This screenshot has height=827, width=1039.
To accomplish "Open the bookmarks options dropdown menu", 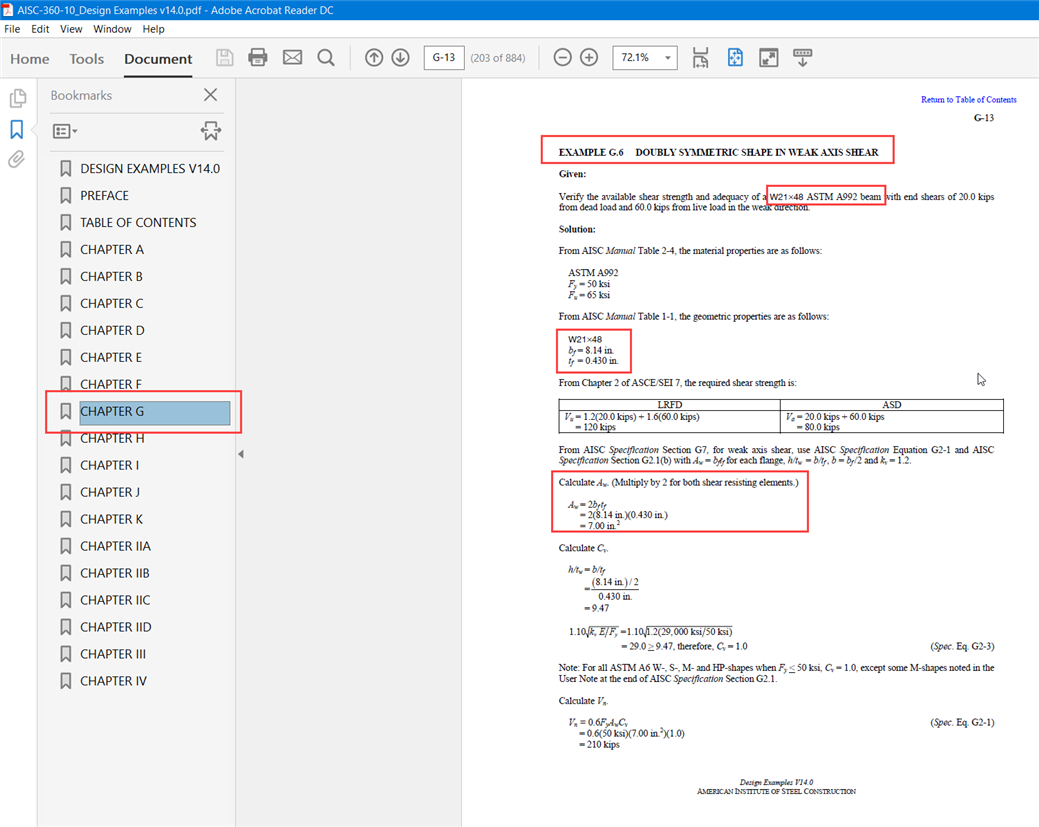I will coord(65,131).
